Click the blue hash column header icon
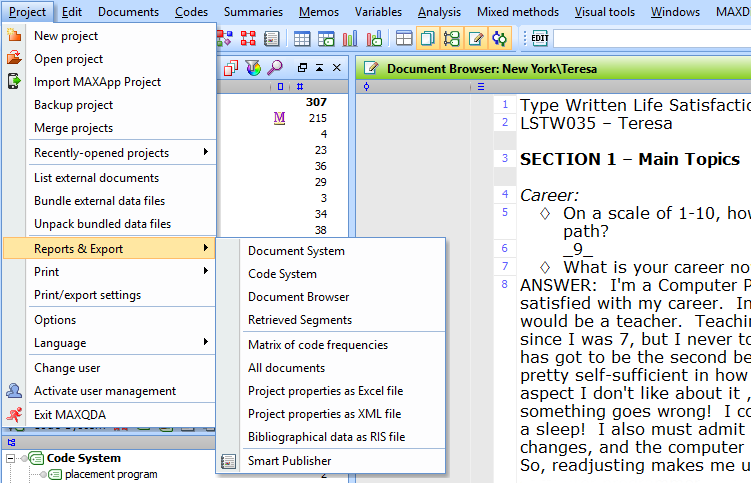This screenshot has width=751, height=483. click(x=300, y=87)
